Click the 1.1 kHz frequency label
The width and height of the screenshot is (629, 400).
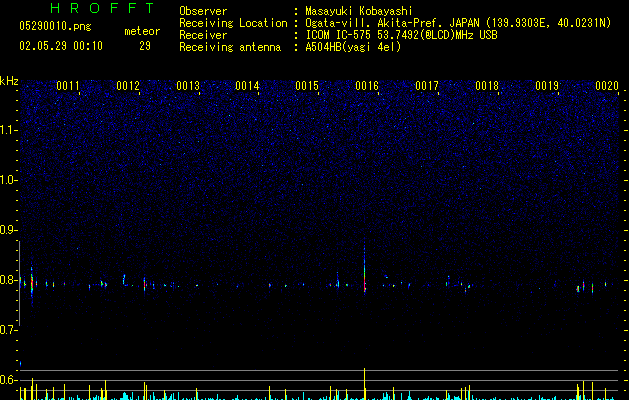pyautogui.click(x=8, y=130)
